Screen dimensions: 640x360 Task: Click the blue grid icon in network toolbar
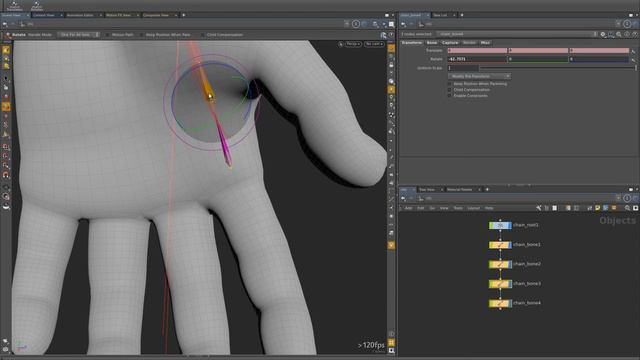tap(606, 208)
